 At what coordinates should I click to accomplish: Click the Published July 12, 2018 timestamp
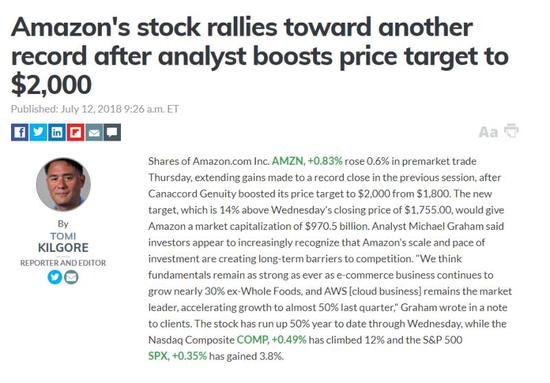tap(95, 109)
